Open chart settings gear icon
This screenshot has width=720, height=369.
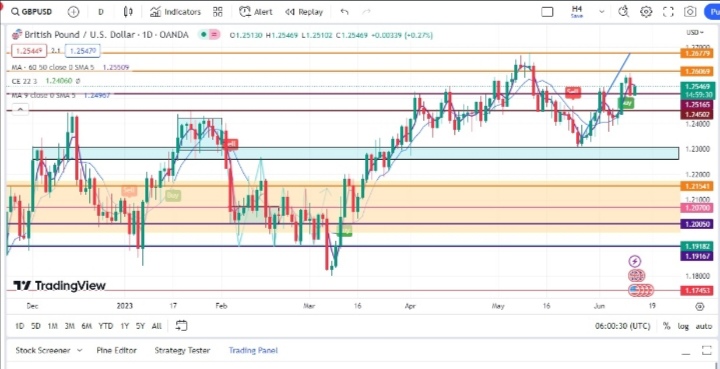646,12
